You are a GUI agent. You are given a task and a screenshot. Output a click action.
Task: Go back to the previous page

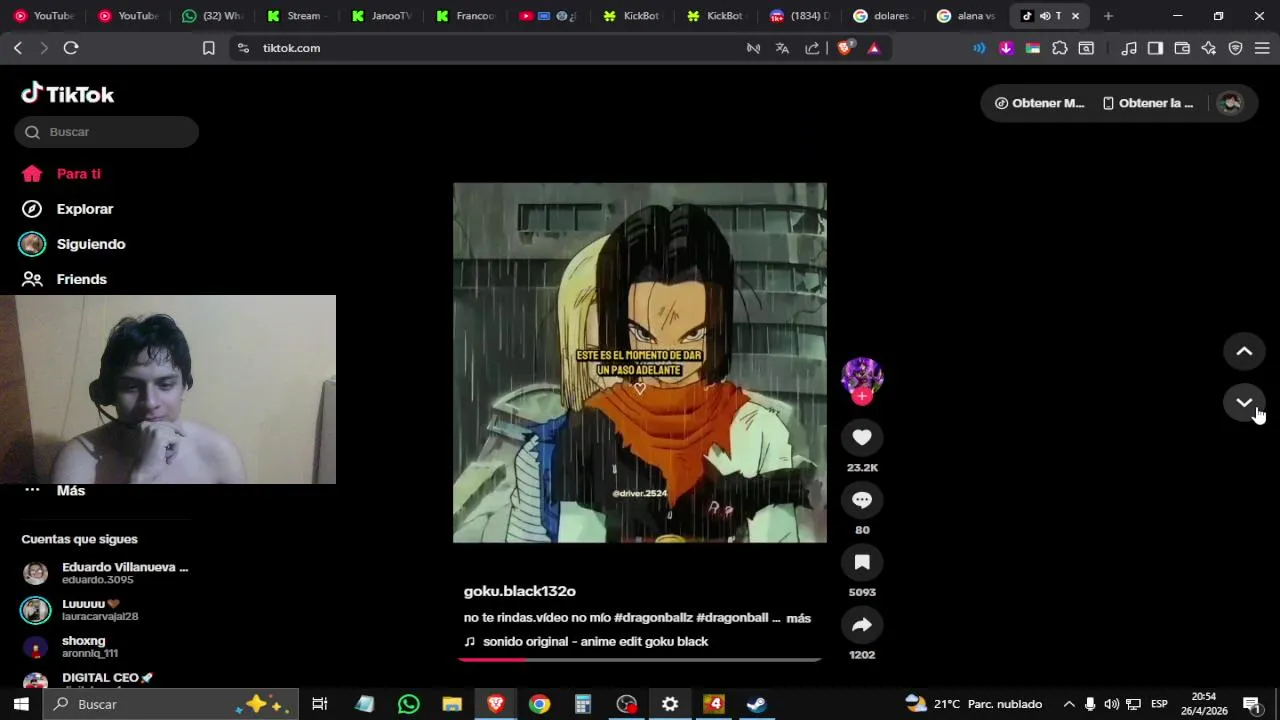(x=18, y=48)
